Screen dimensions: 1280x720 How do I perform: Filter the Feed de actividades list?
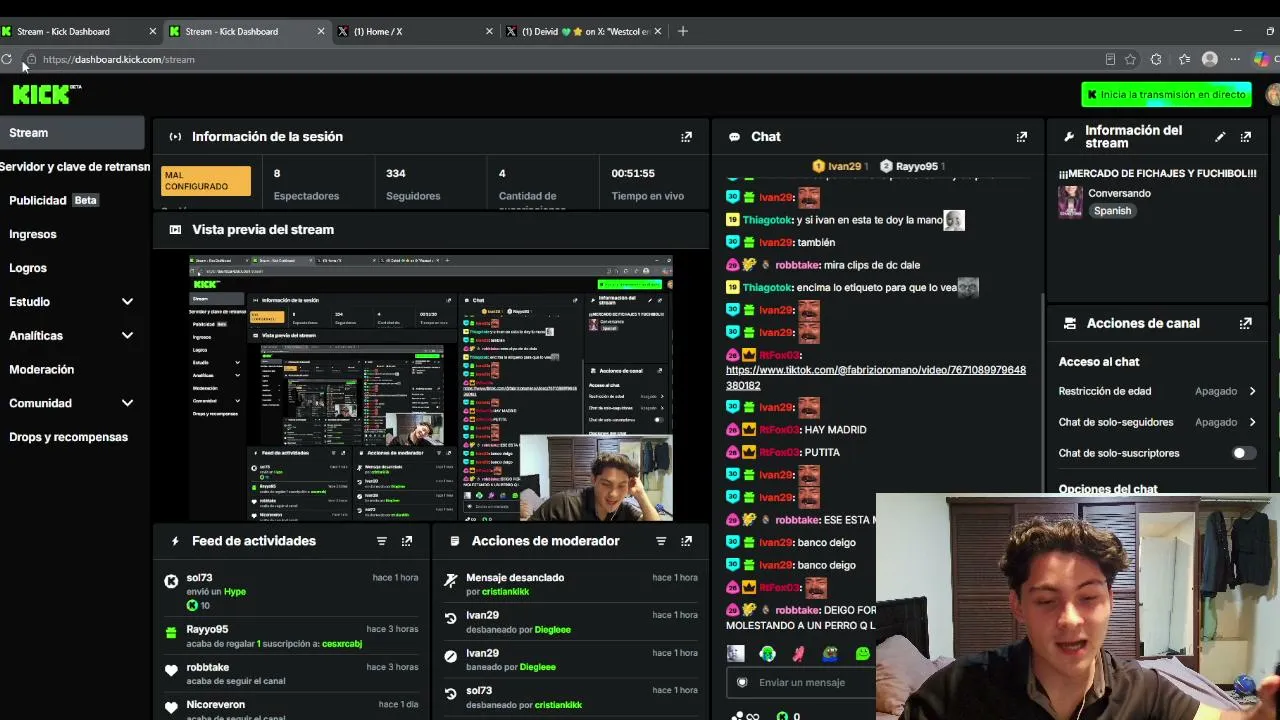pyautogui.click(x=381, y=541)
